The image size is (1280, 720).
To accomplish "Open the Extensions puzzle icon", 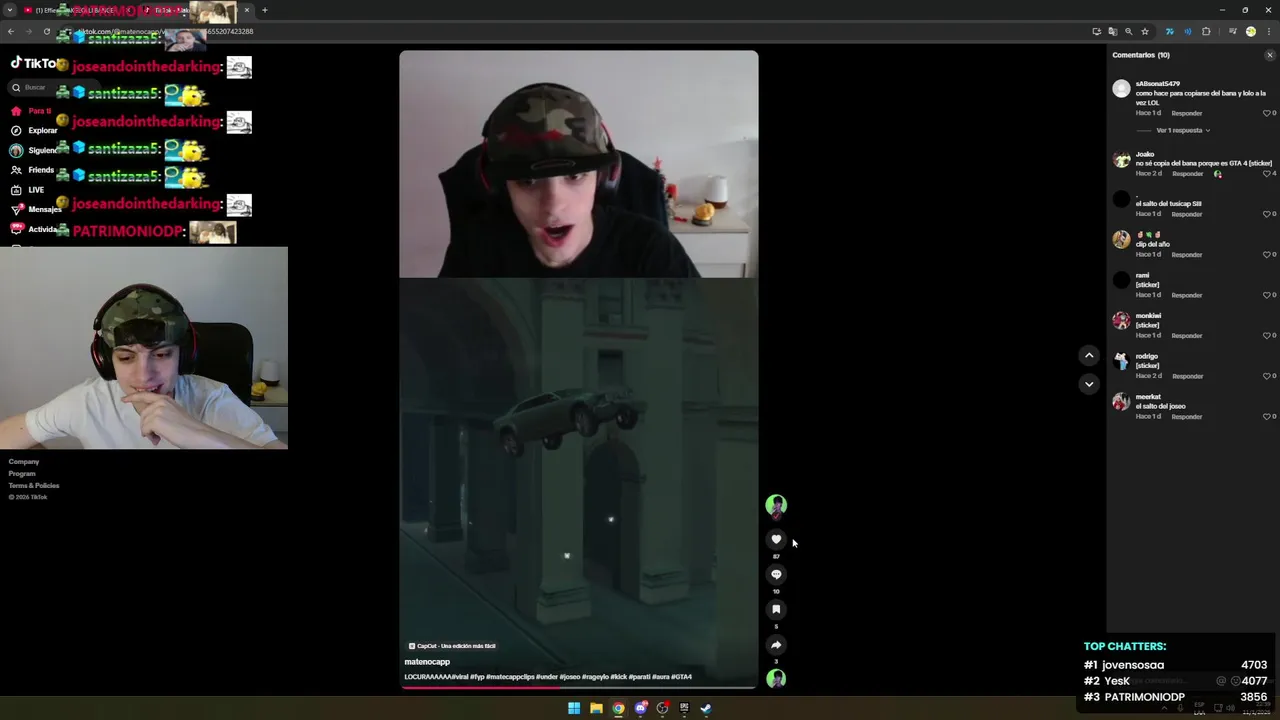I will tap(1206, 31).
